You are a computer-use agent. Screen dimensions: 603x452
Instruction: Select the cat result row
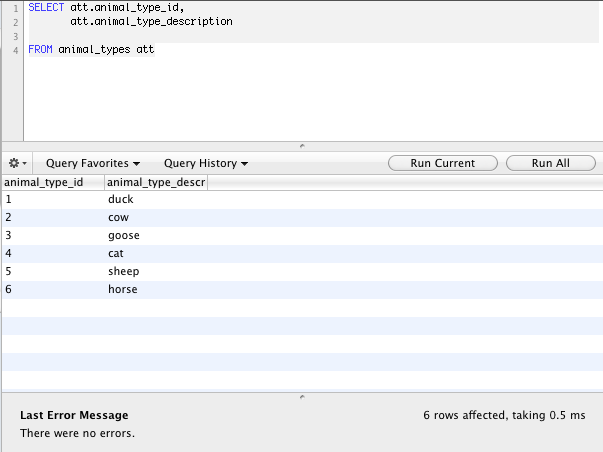(302, 254)
